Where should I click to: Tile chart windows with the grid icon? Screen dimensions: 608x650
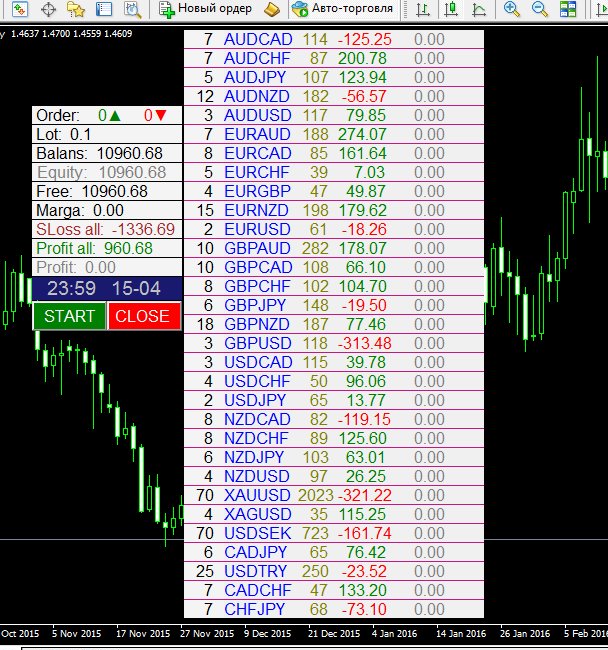pos(567,9)
